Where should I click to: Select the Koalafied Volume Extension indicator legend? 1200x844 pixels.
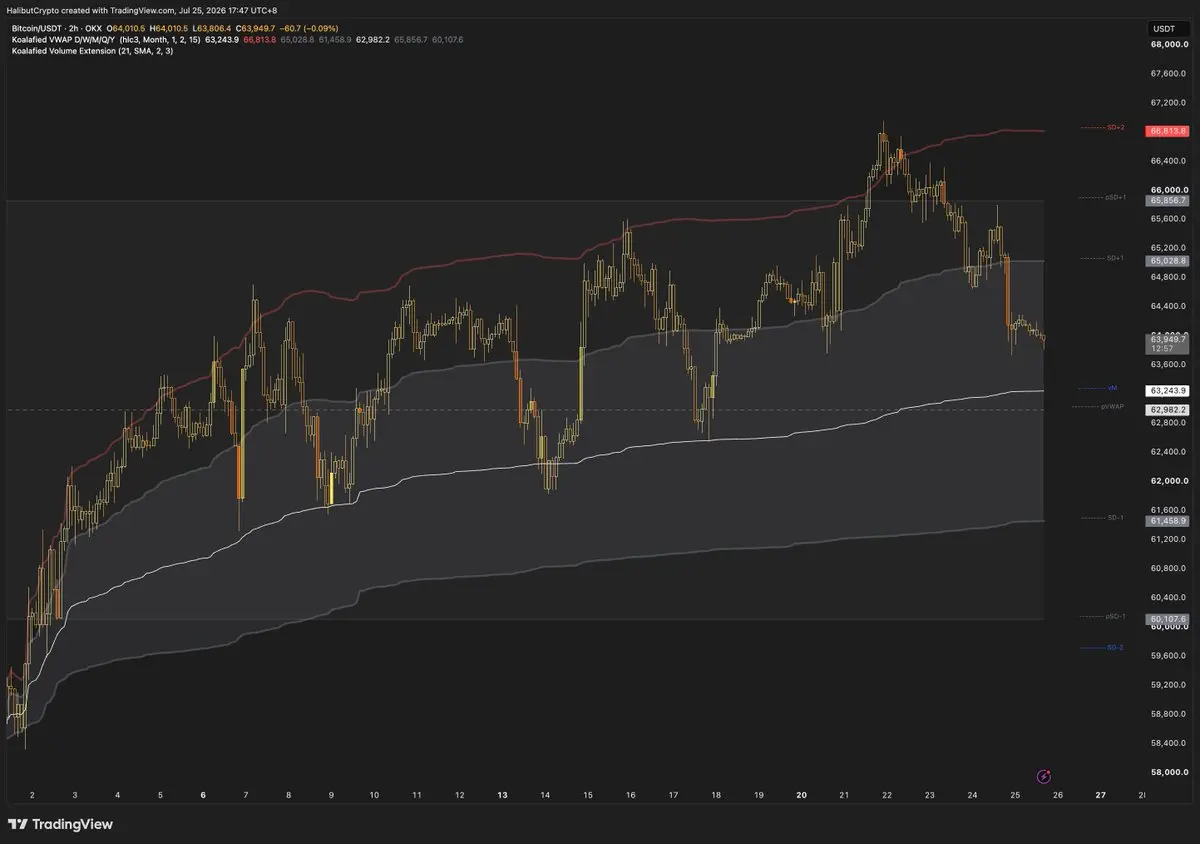point(92,50)
